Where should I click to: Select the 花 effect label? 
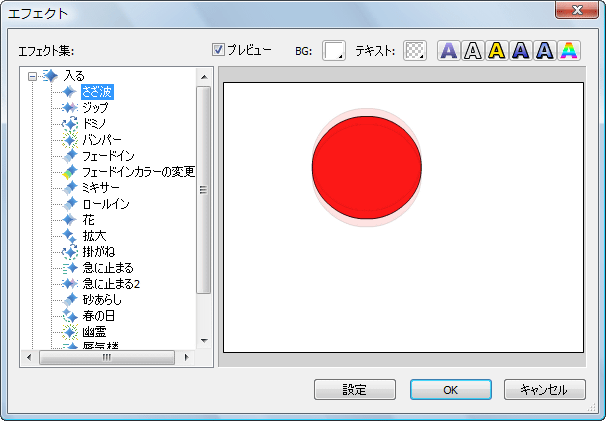coord(89,220)
